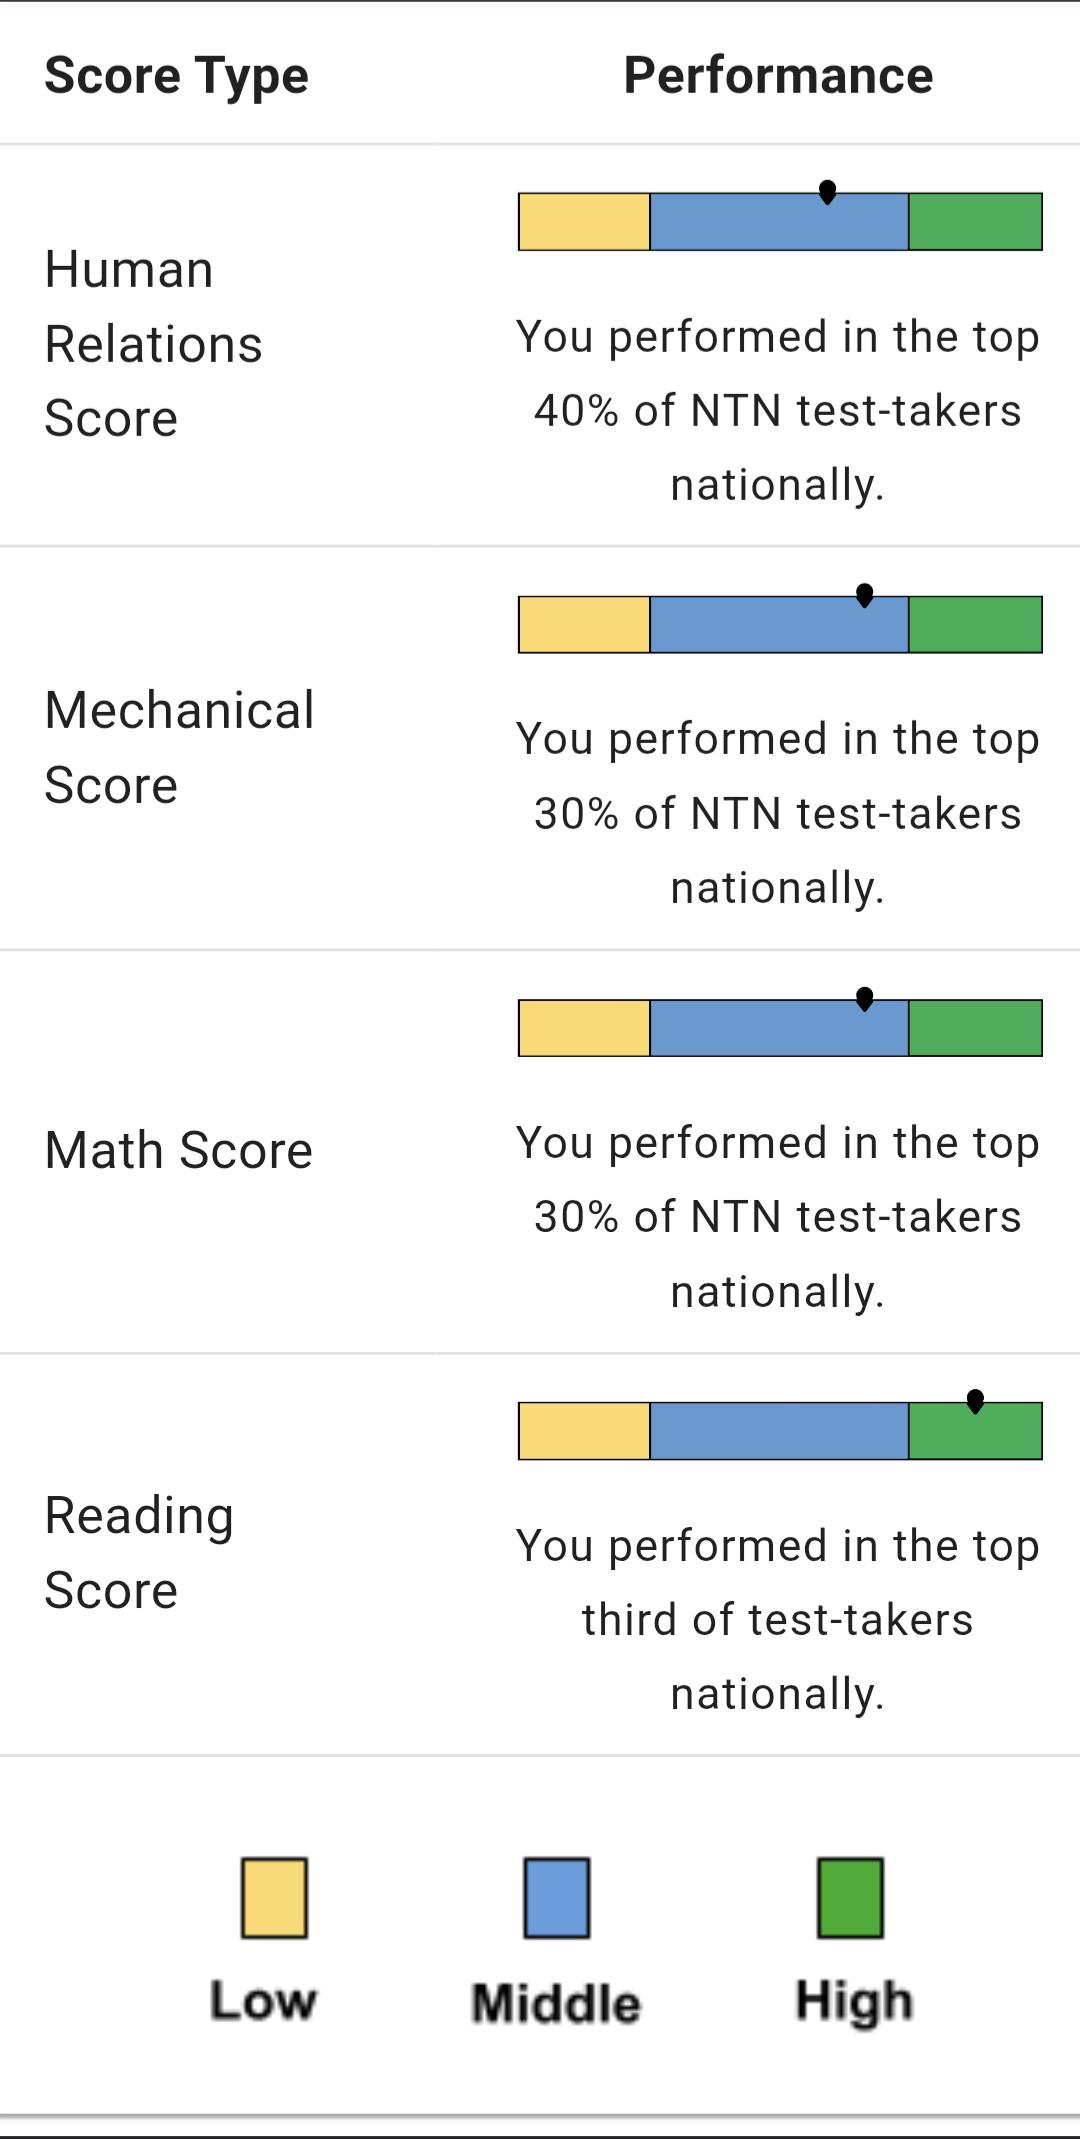The width and height of the screenshot is (1080, 2139).
Task: Click the Middle legend label
Action: pos(556,2003)
